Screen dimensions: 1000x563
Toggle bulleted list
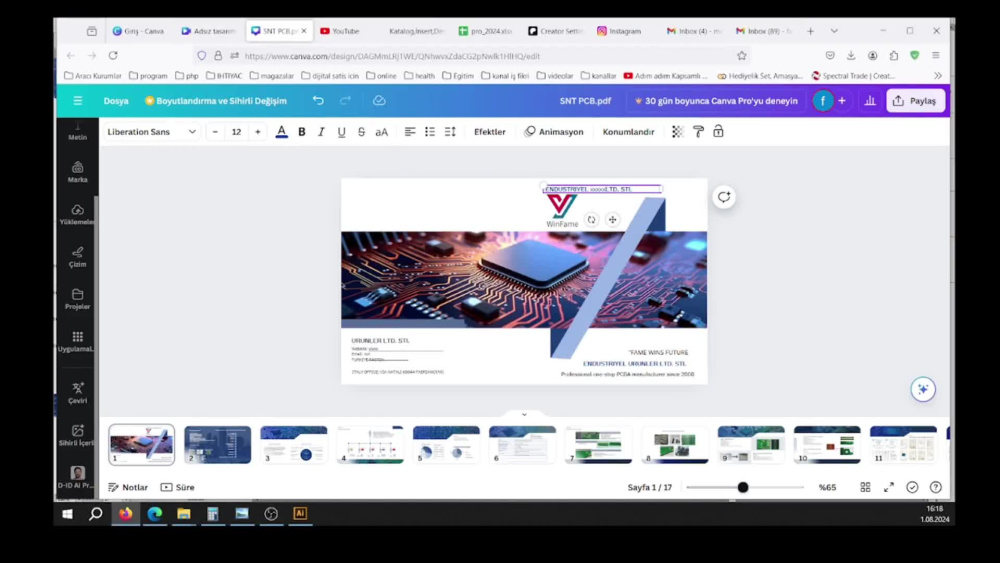point(430,132)
